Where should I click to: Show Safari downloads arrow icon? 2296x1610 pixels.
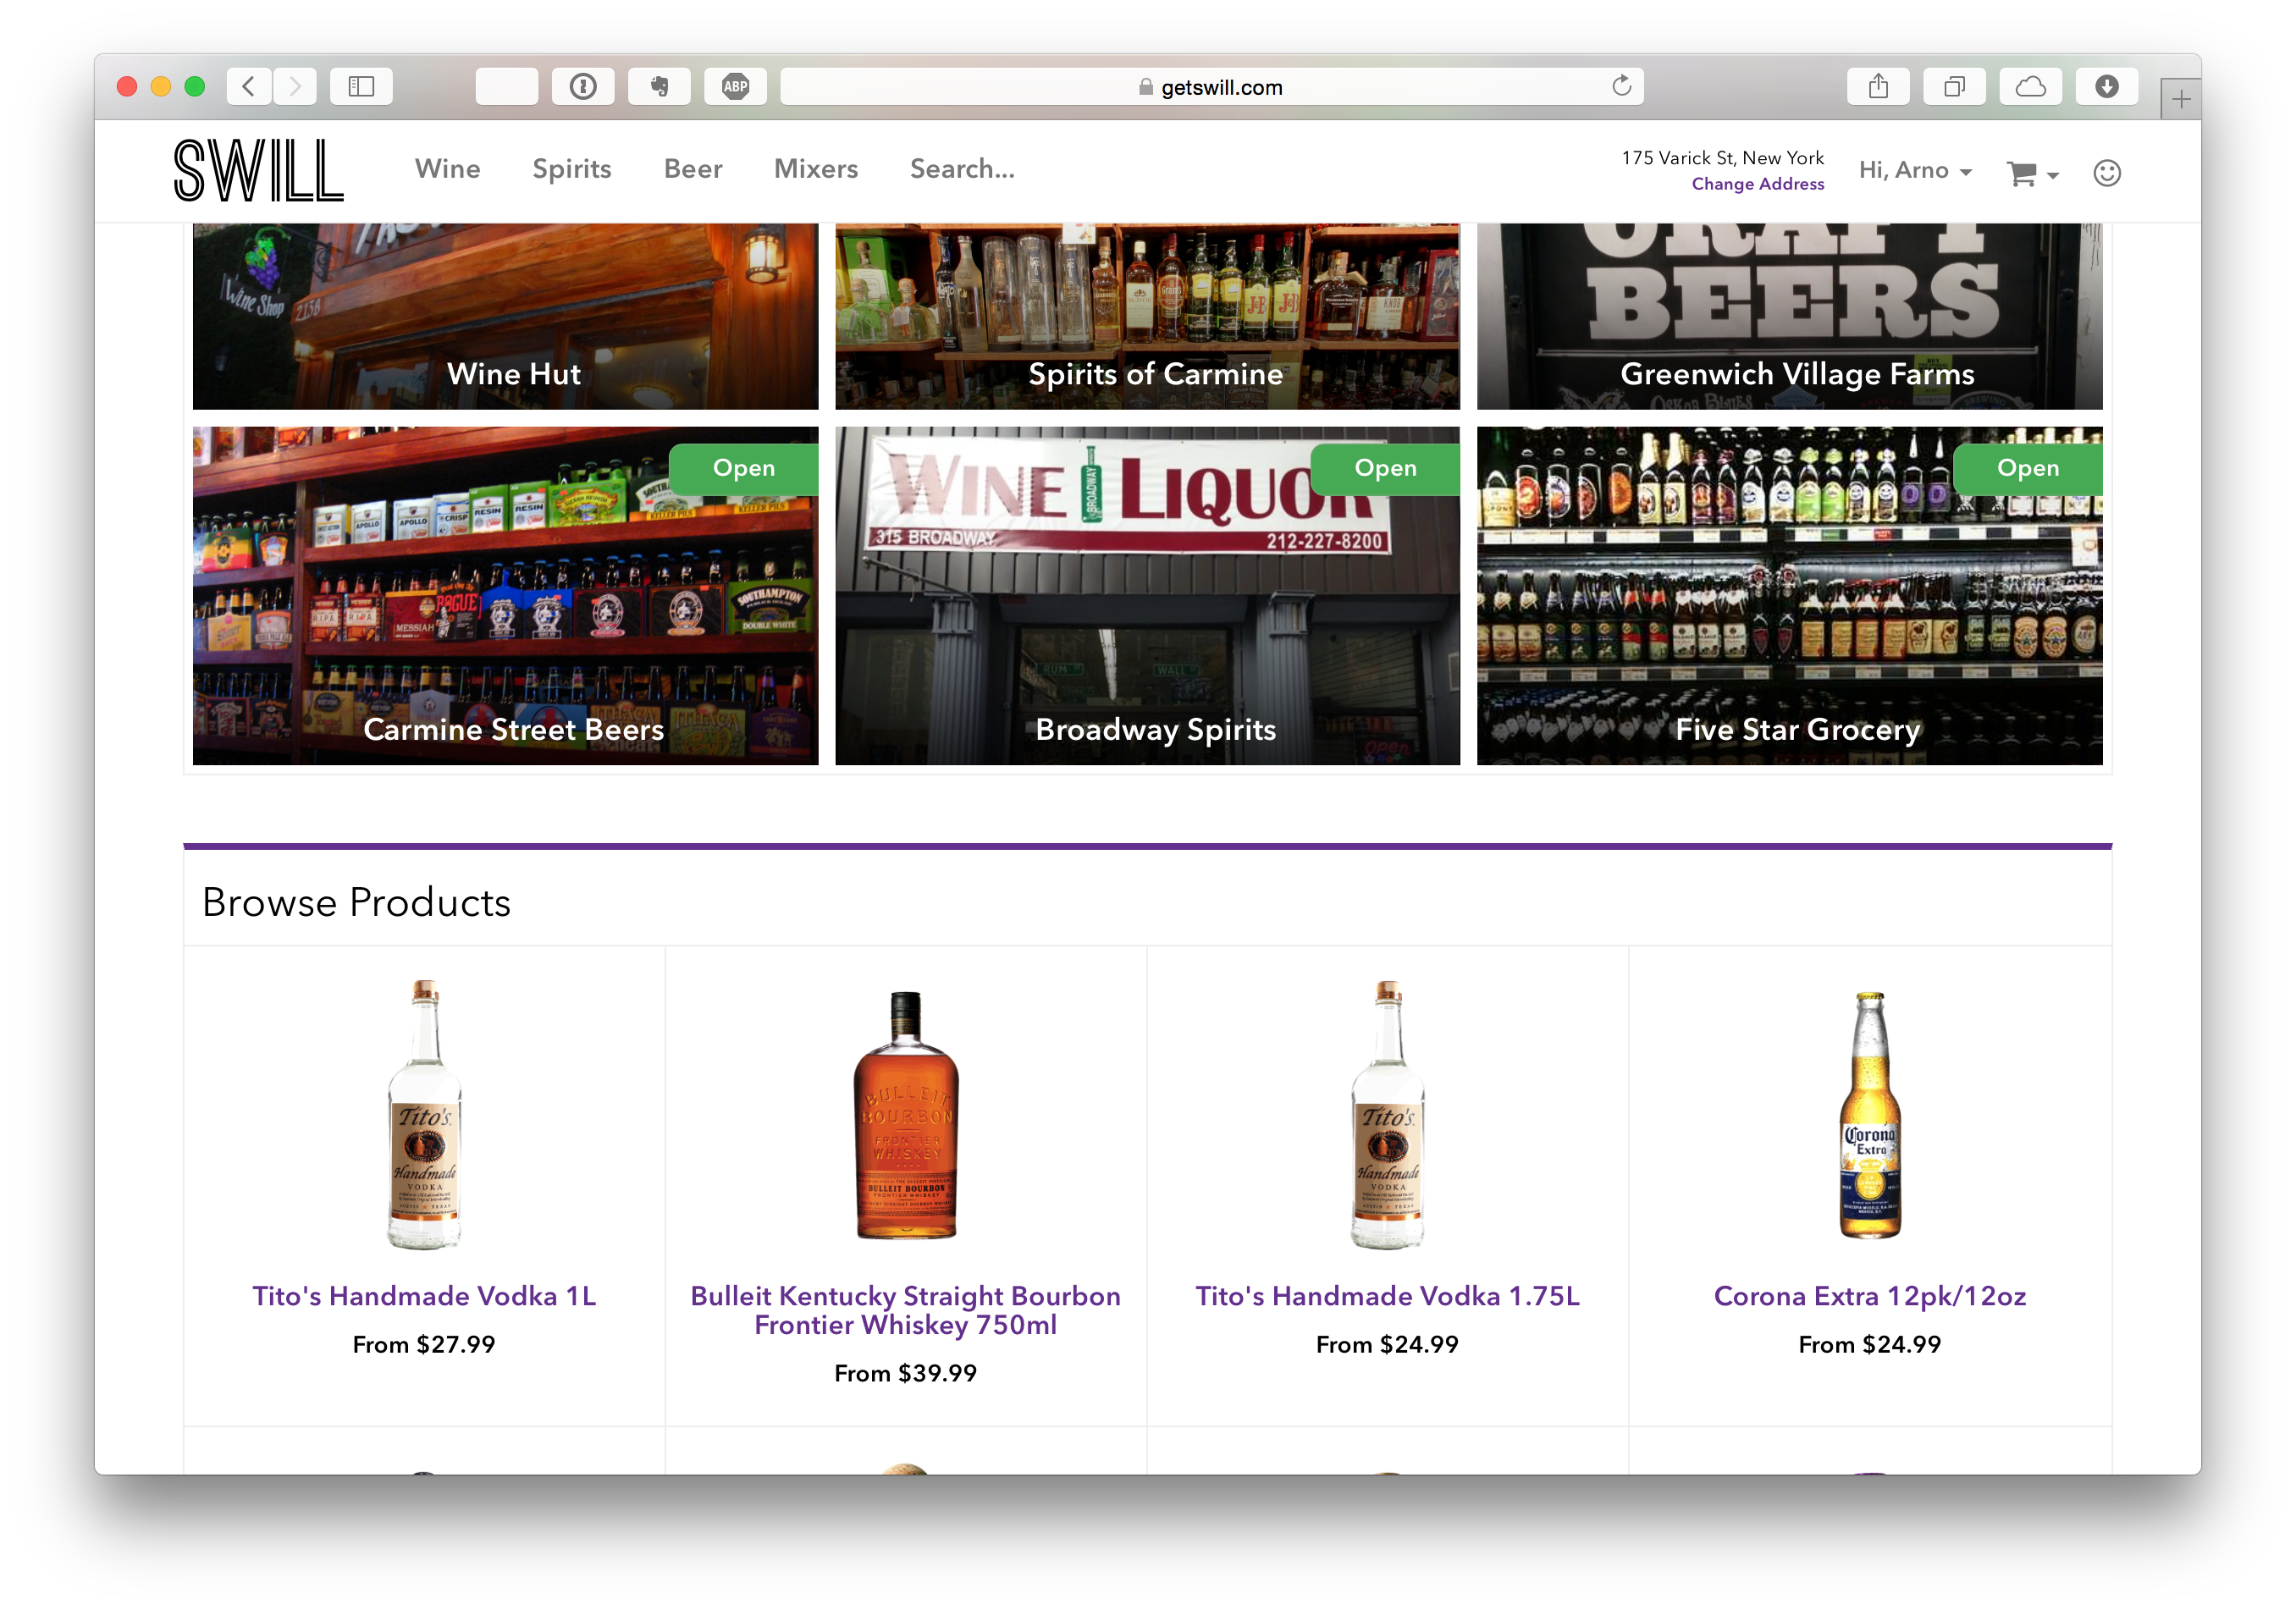point(2106,87)
